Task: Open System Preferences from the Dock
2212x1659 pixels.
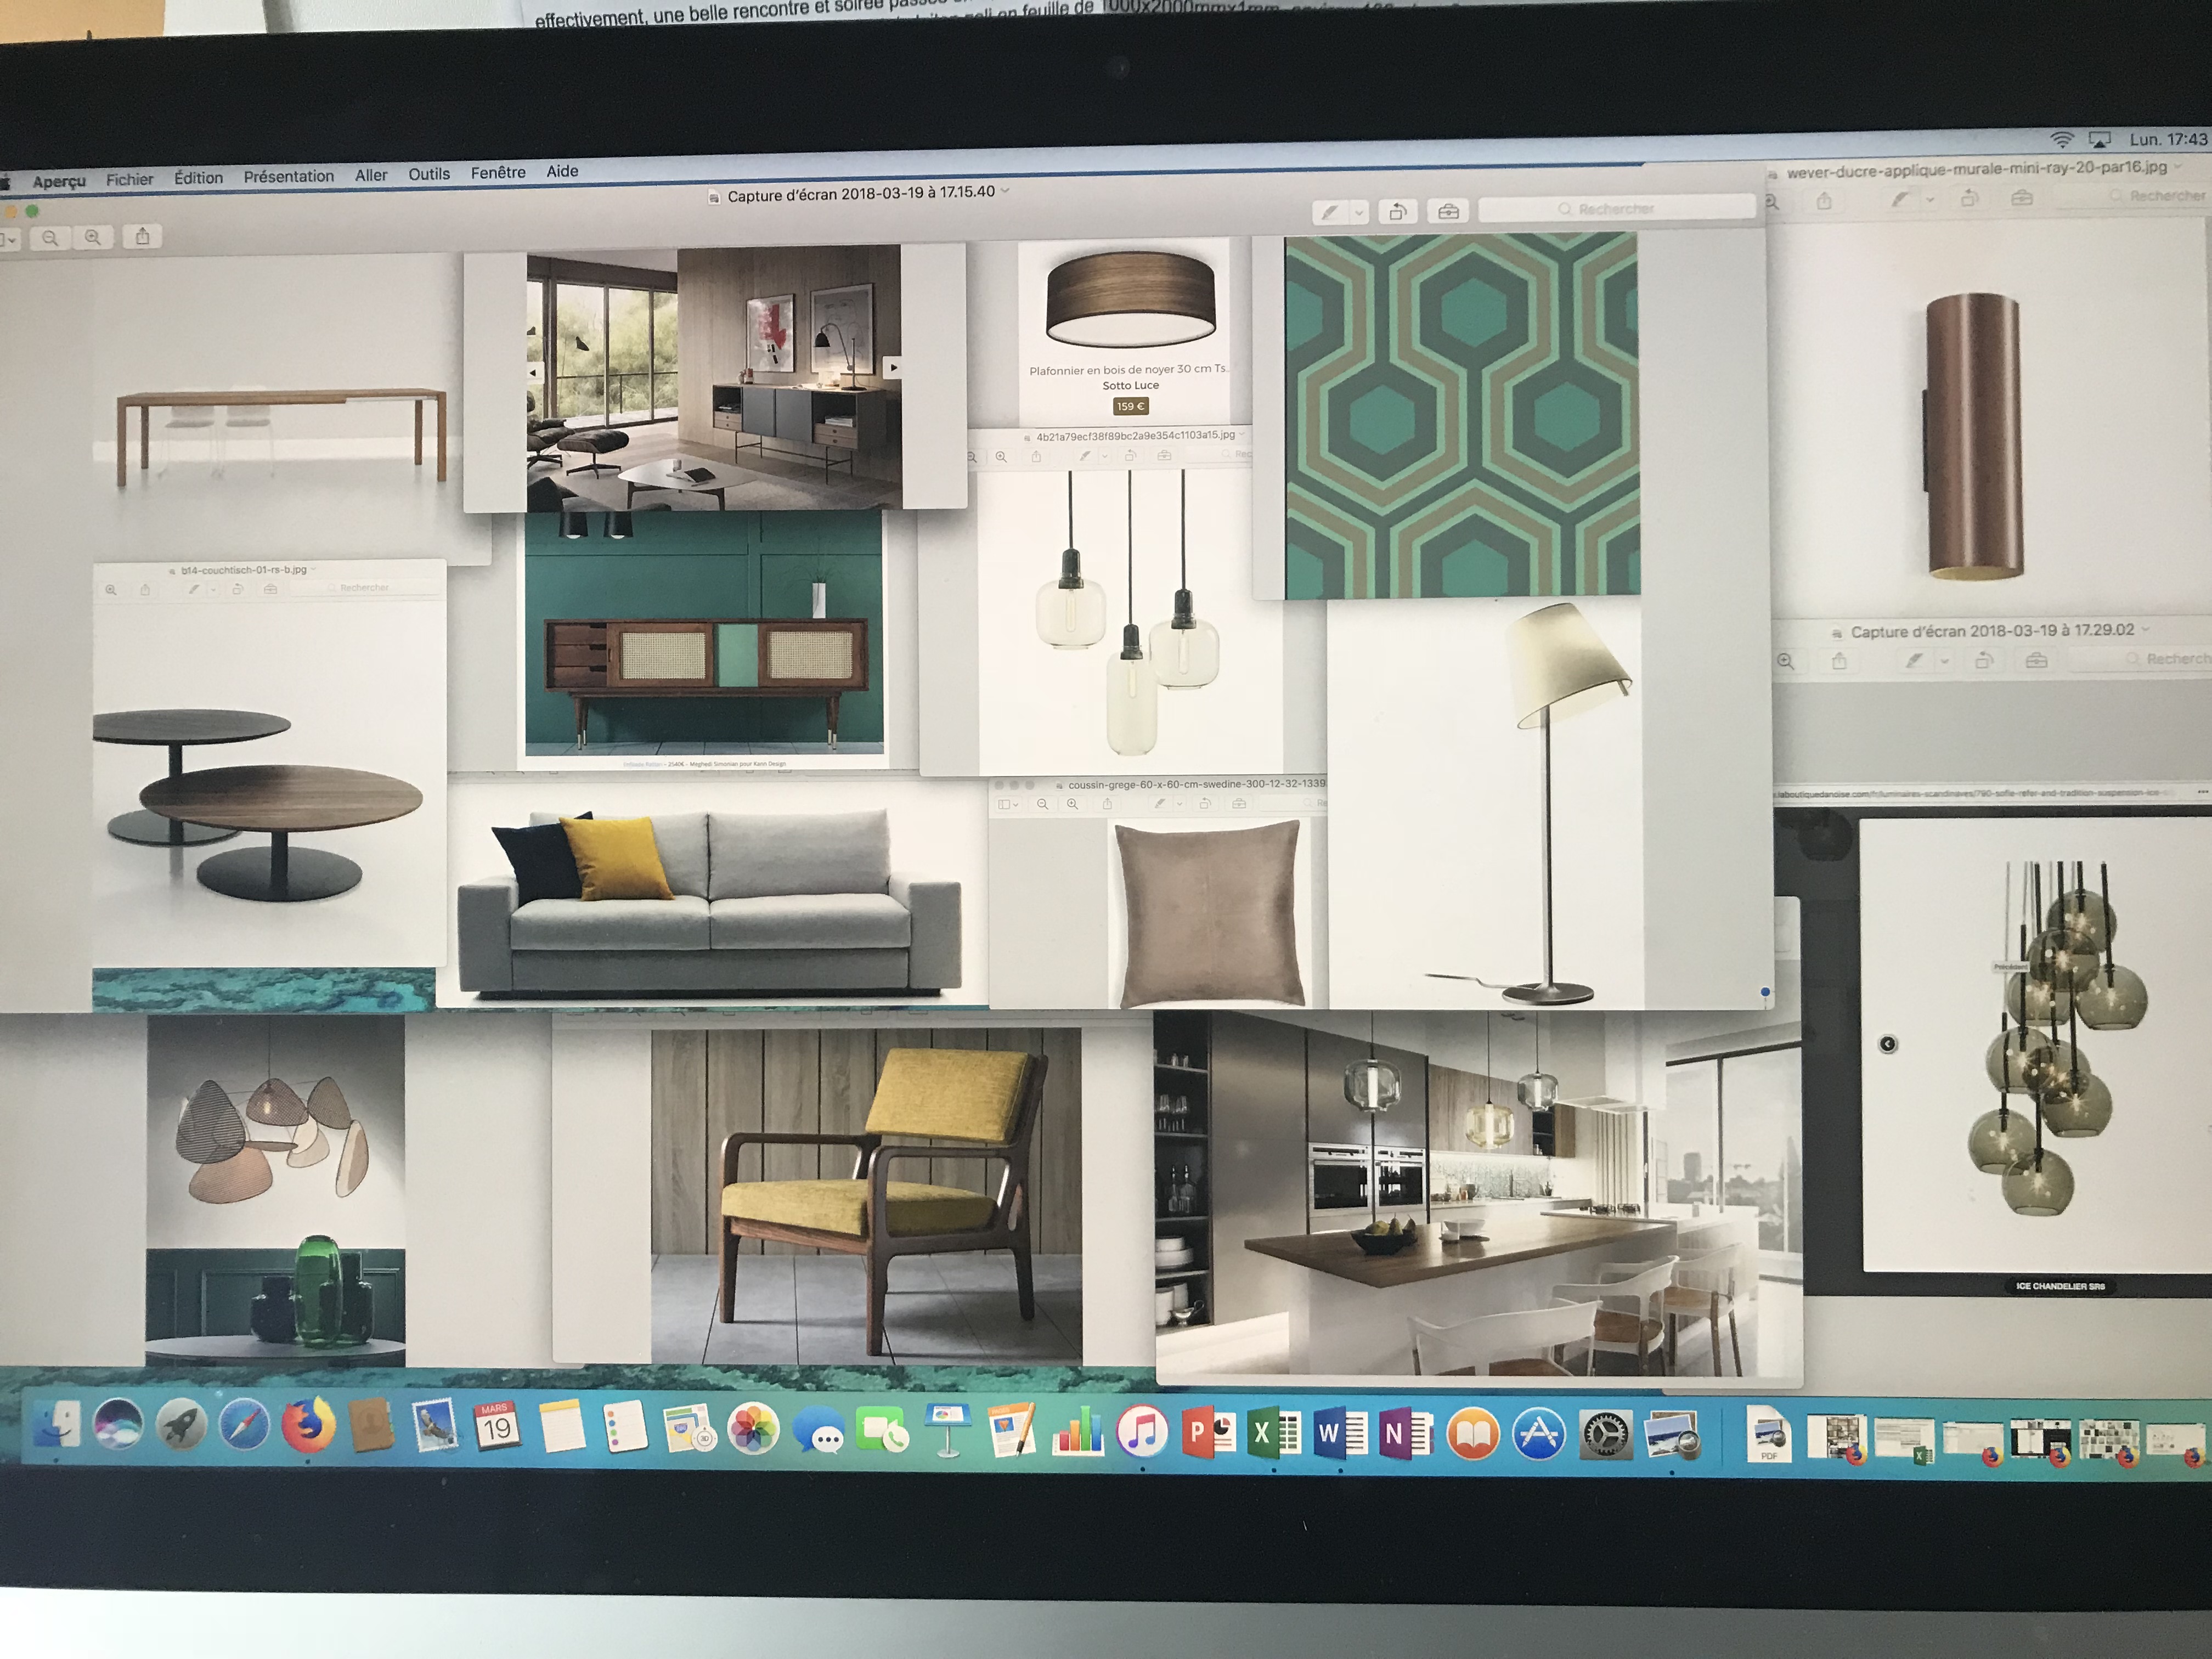Action: pyautogui.click(x=1605, y=1436)
